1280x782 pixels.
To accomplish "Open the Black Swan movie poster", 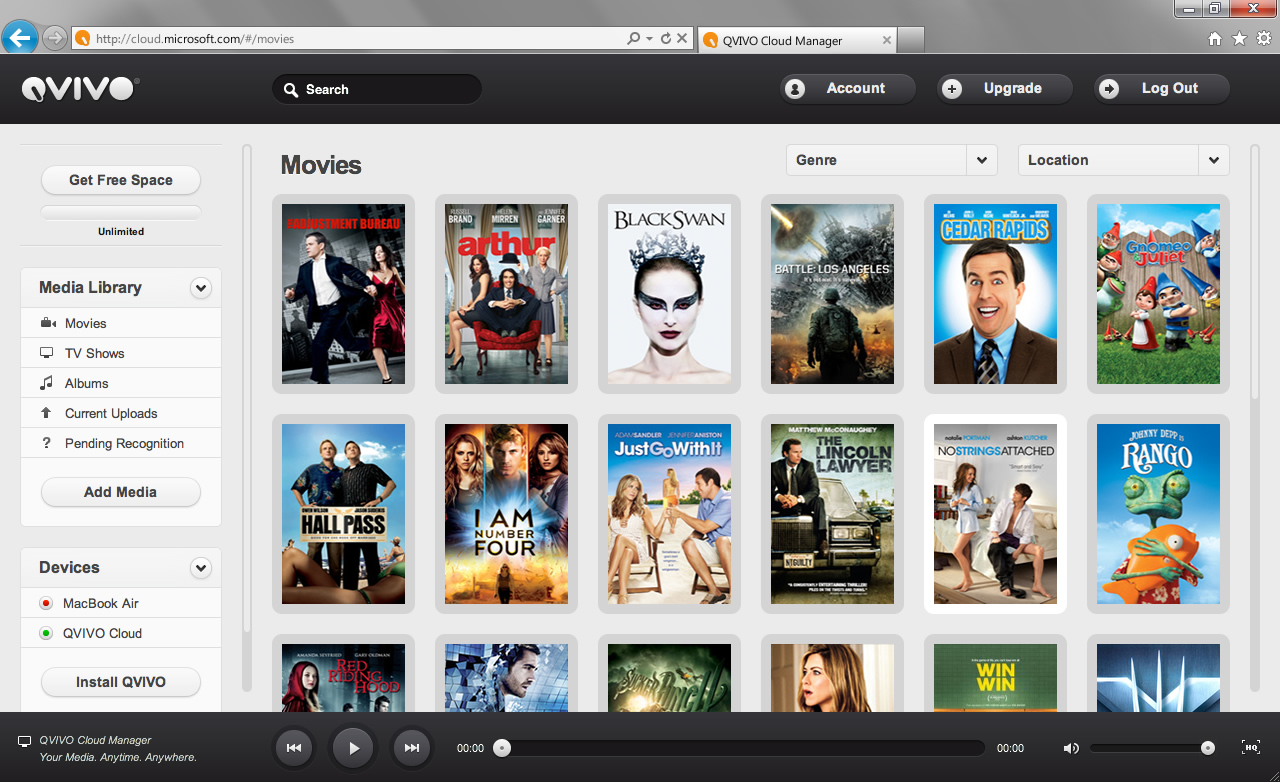I will (x=670, y=294).
